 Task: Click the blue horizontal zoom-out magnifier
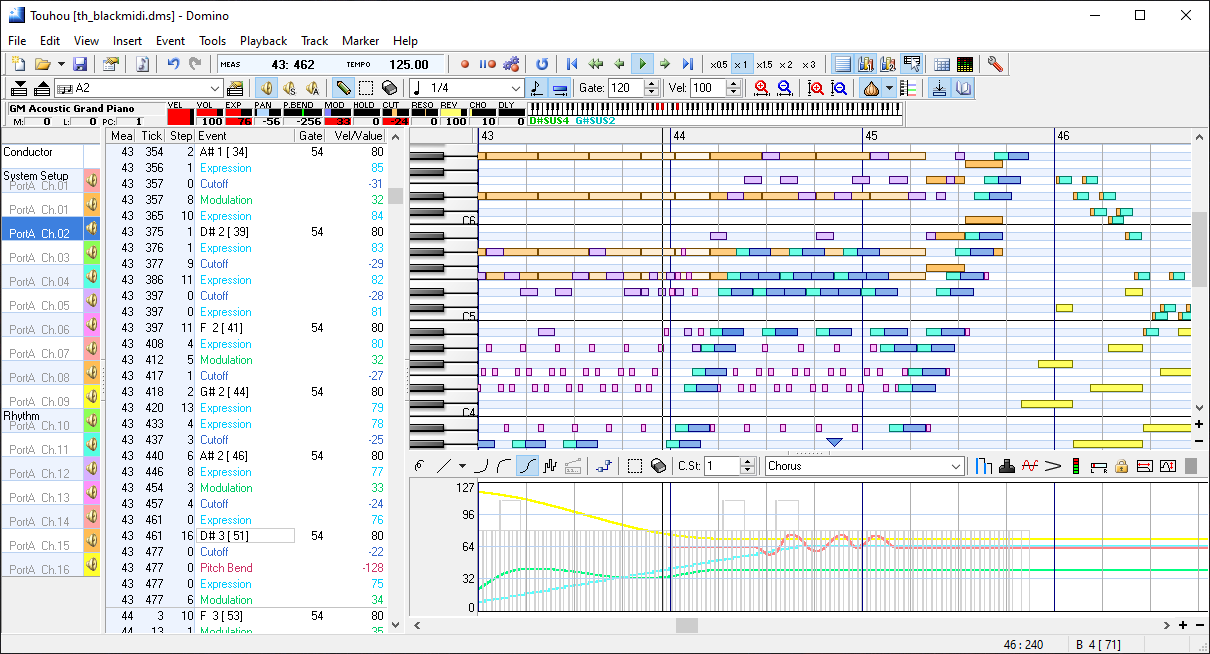[785, 88]
